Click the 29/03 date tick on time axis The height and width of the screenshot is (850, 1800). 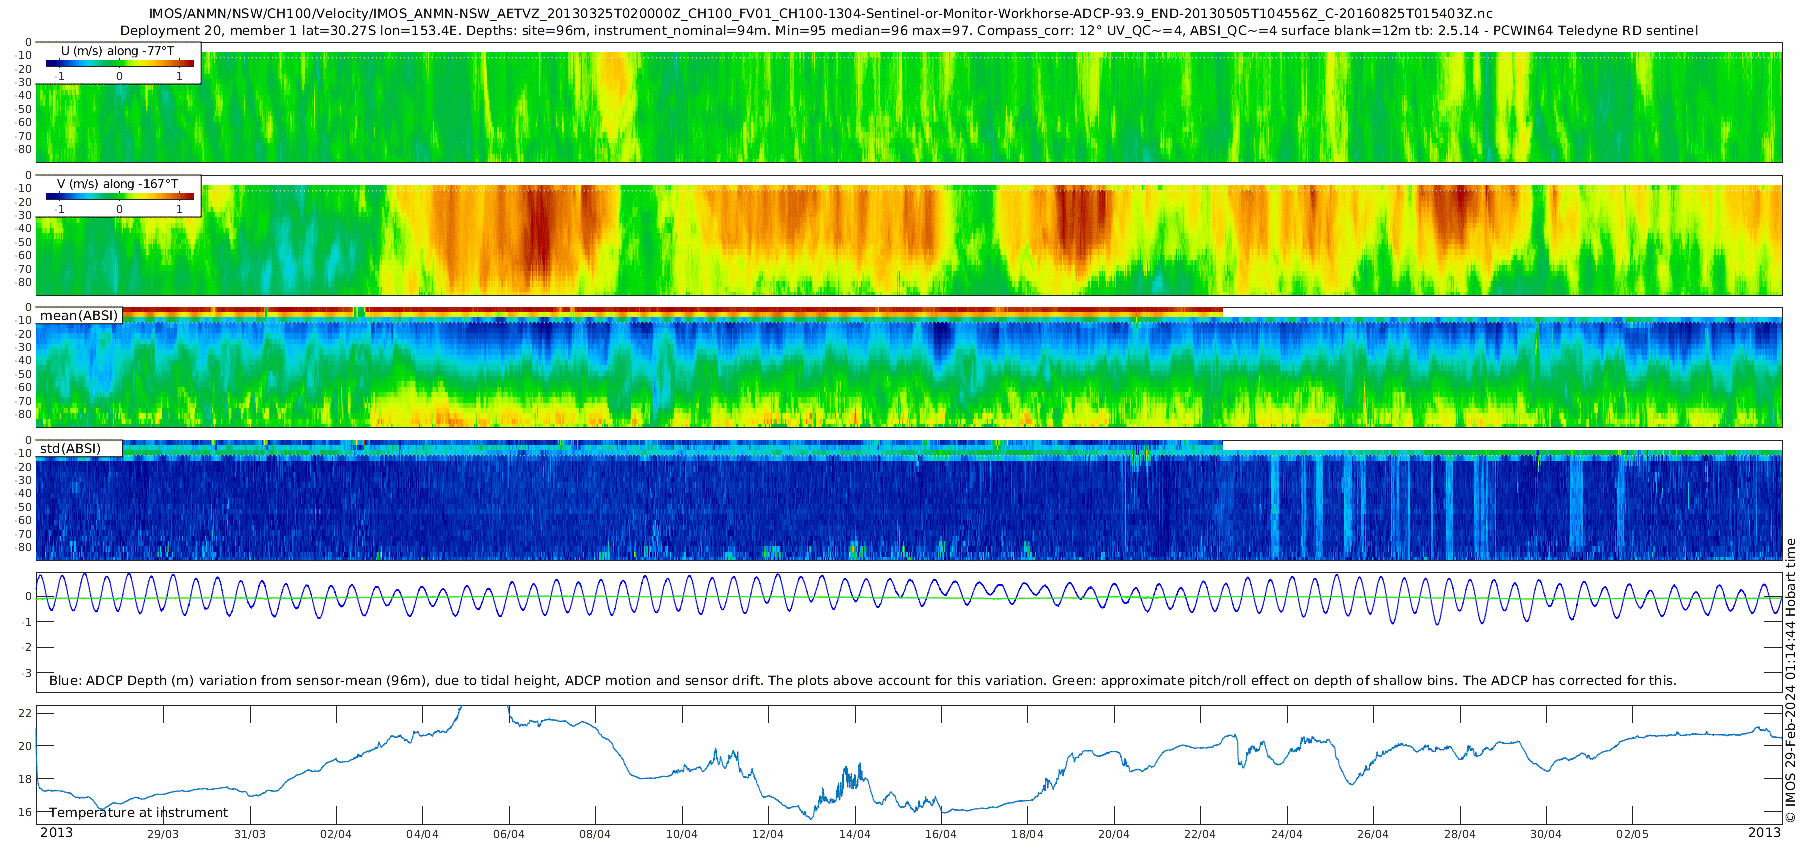coord(163,834)
